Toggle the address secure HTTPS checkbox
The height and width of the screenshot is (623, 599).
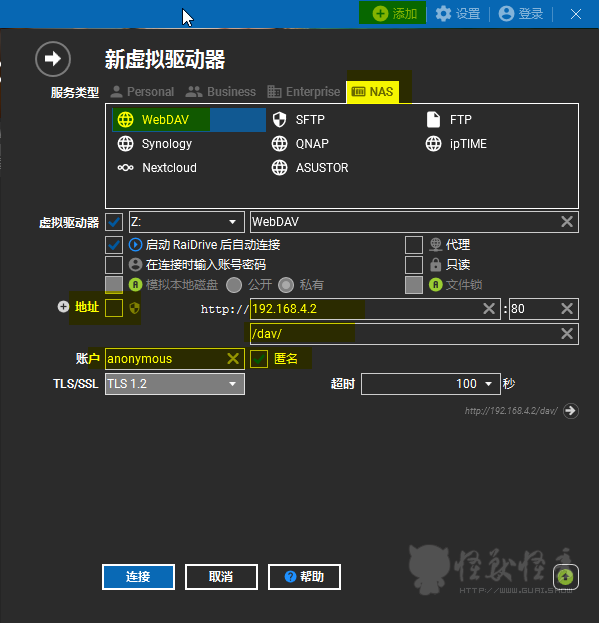tap(114, 308)
